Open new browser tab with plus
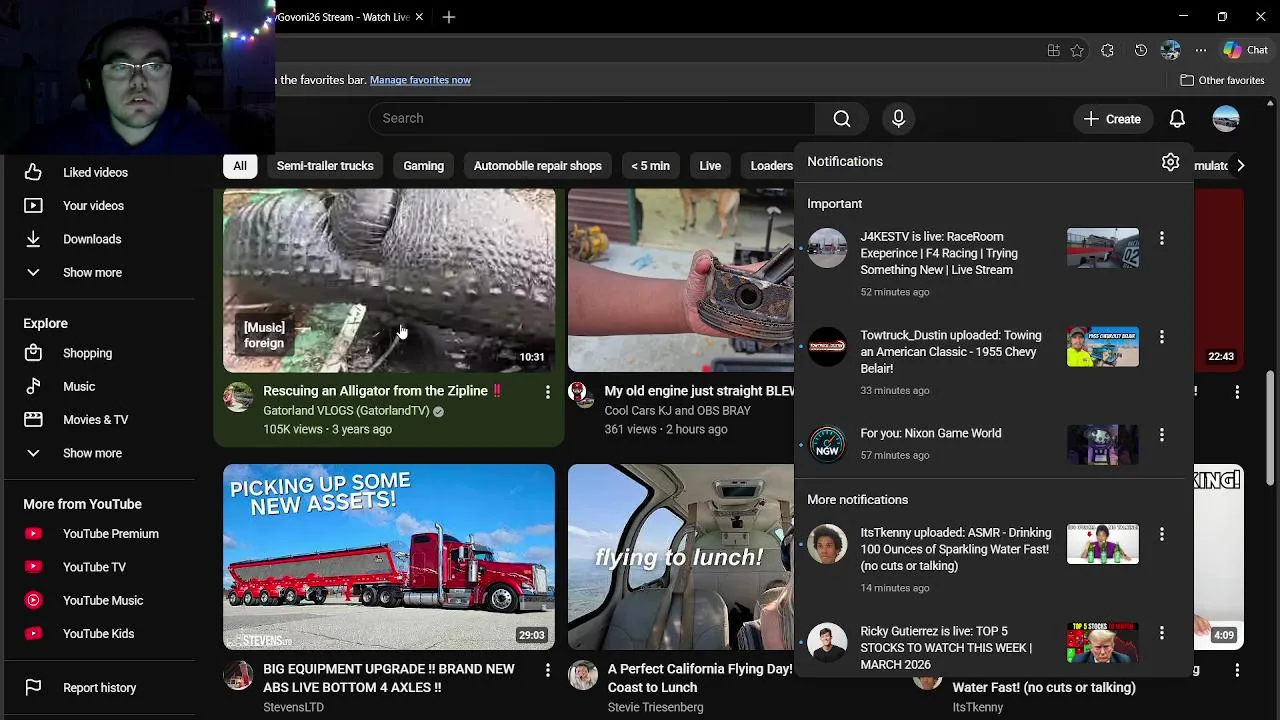 449,17
